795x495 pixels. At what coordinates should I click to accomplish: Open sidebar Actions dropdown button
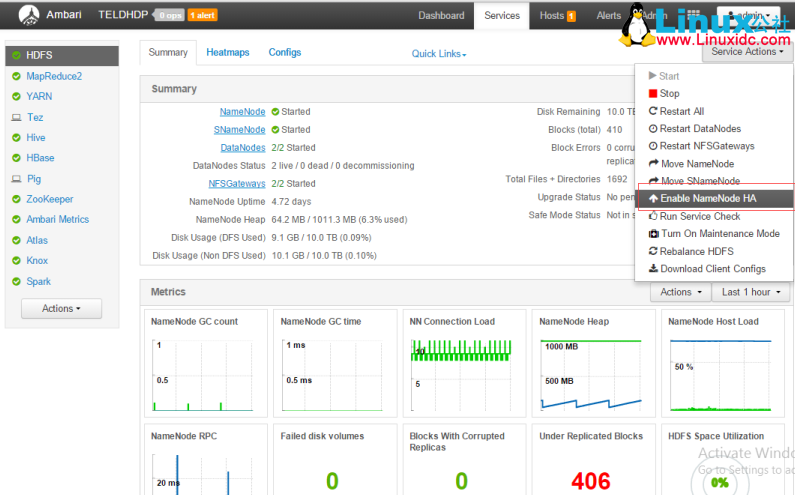tap(61, 309)
